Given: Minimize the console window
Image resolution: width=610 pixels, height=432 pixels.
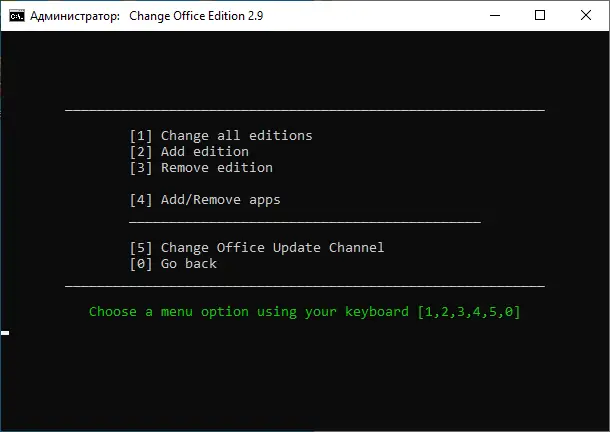Looking at the screenshot, I should (x=495, y=15).
